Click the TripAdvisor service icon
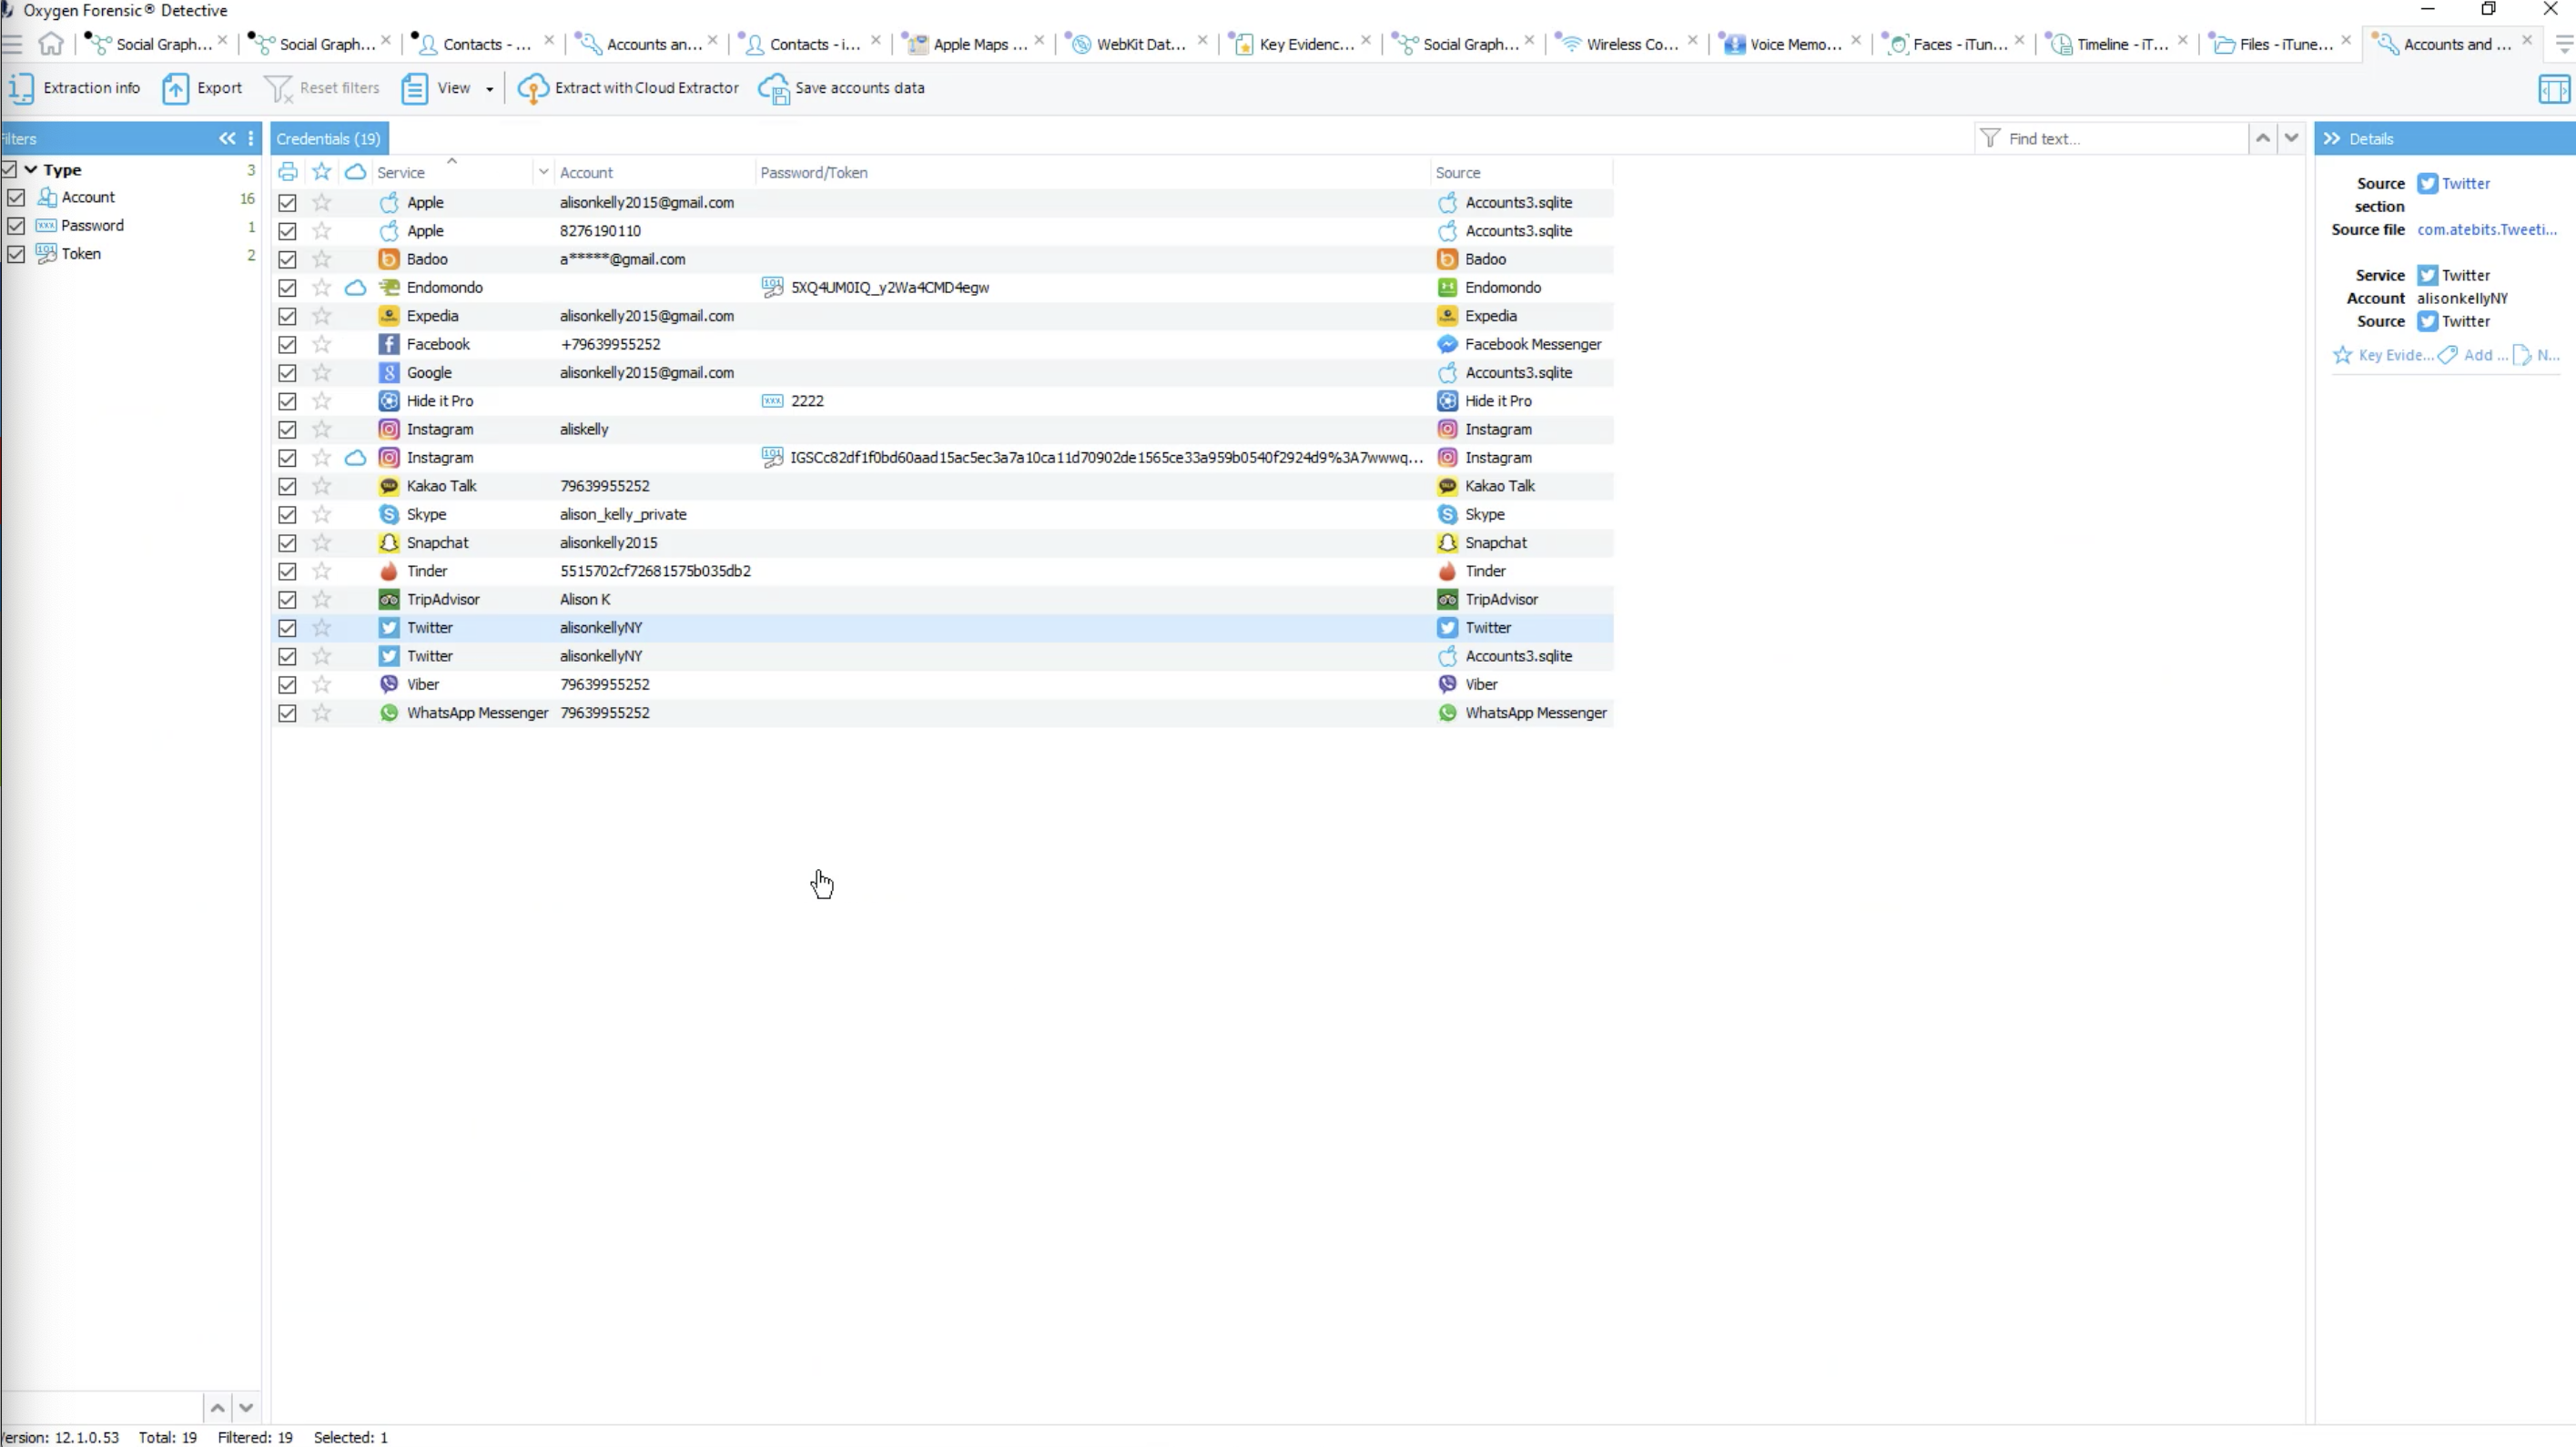 (x=389, y=599)
